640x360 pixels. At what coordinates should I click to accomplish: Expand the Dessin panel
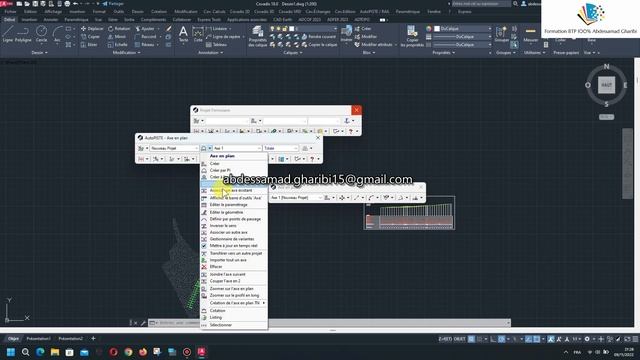pyautogui.click(x=40, y=53)
